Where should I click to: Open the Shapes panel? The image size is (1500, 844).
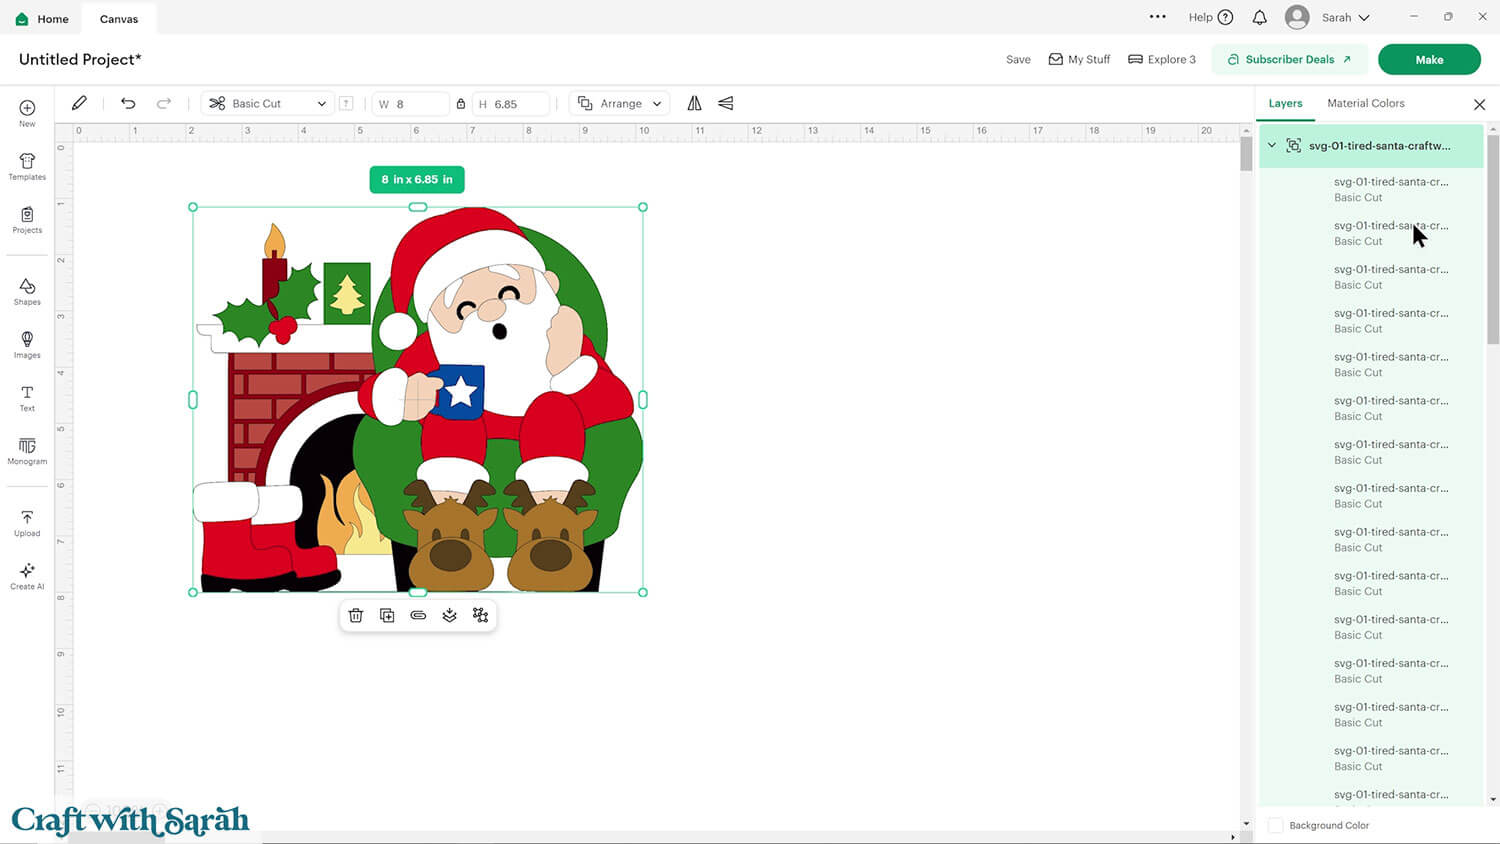pyautogui.click(x=26, y=291)
